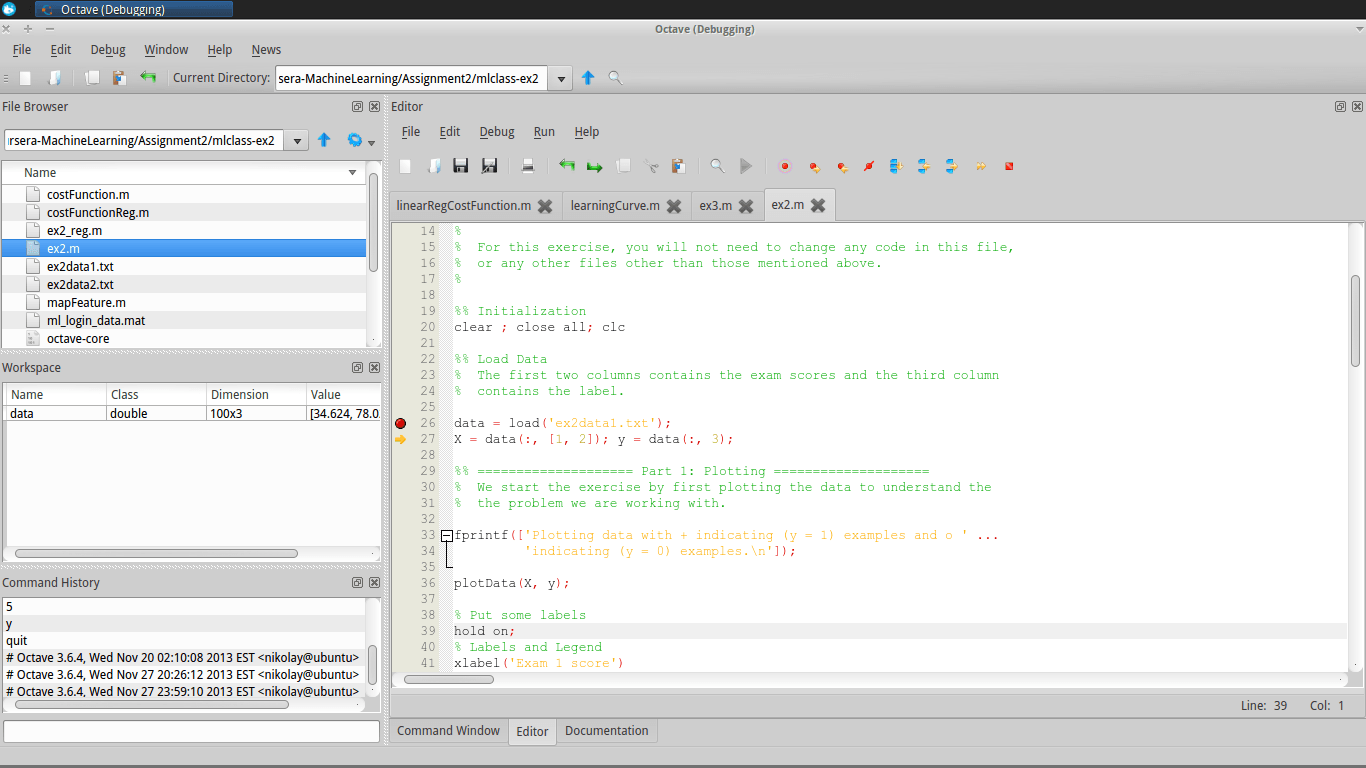Print the current file using the toolbar icon

(x=528, y=166)
